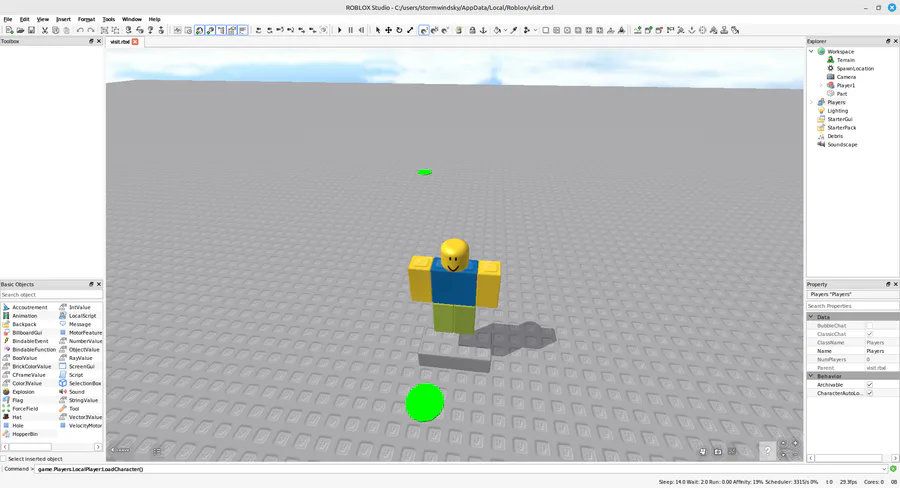Open the File menu

click(x=7, y=19)
